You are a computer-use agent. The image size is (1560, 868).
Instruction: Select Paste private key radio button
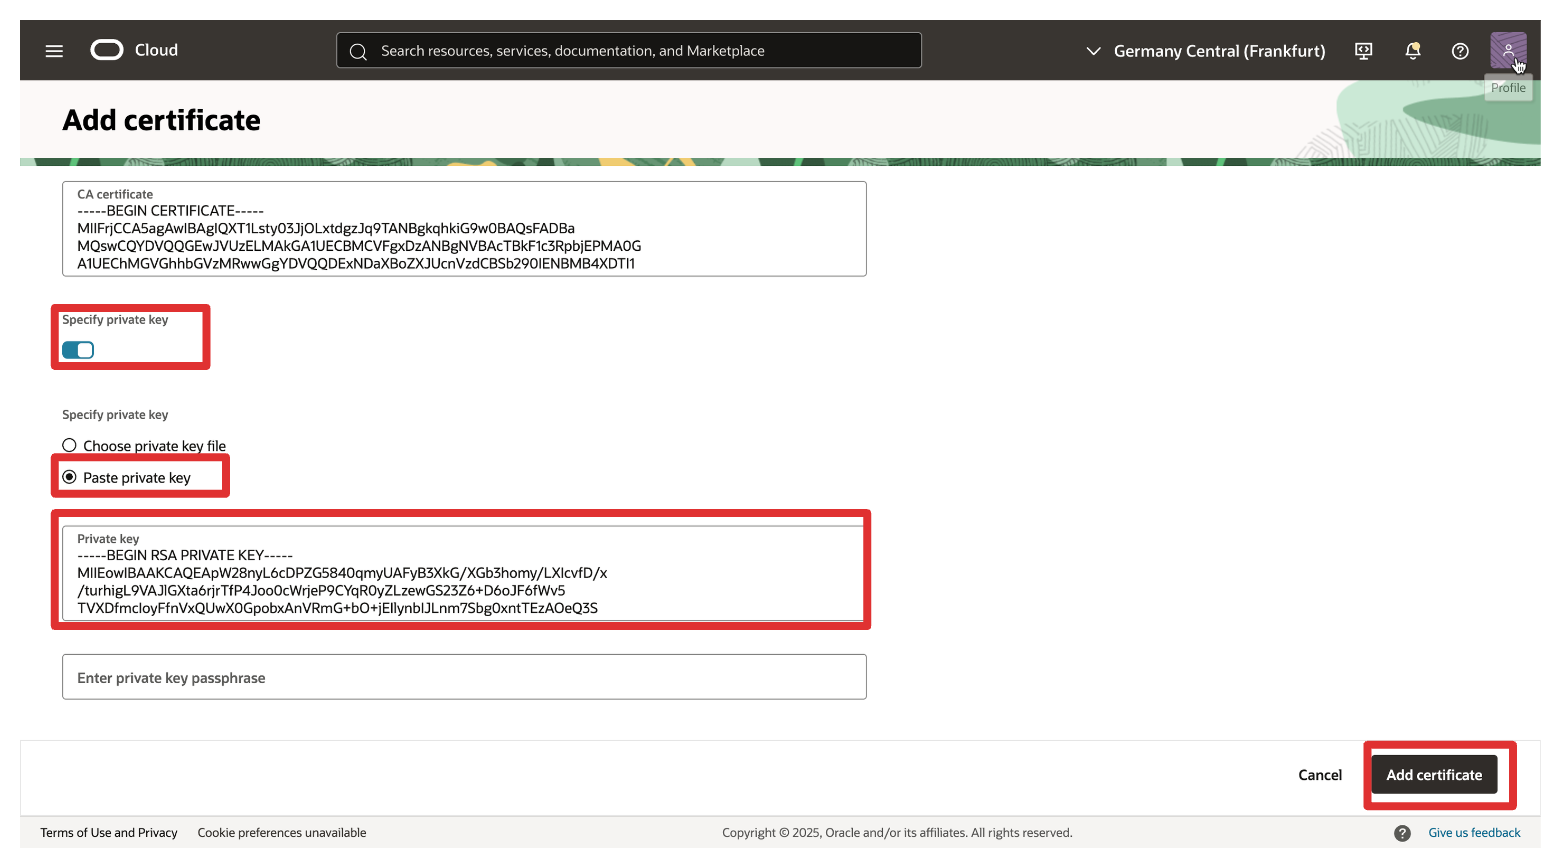click(70, 478)
